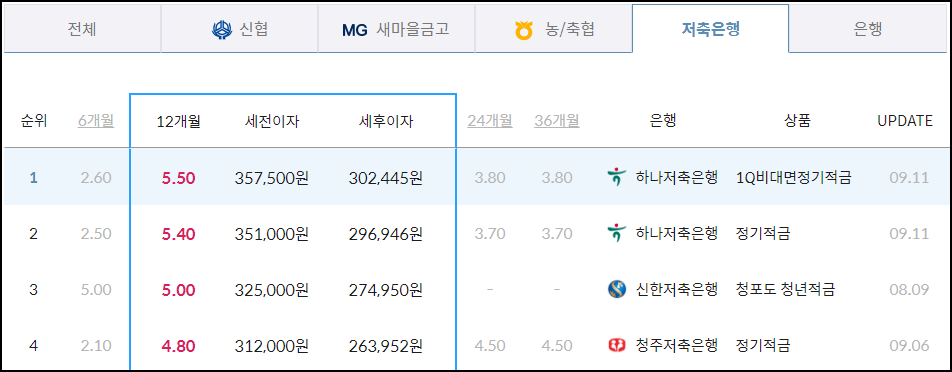Click 하나저축은행 name in rank 2 row

(676, 234)
